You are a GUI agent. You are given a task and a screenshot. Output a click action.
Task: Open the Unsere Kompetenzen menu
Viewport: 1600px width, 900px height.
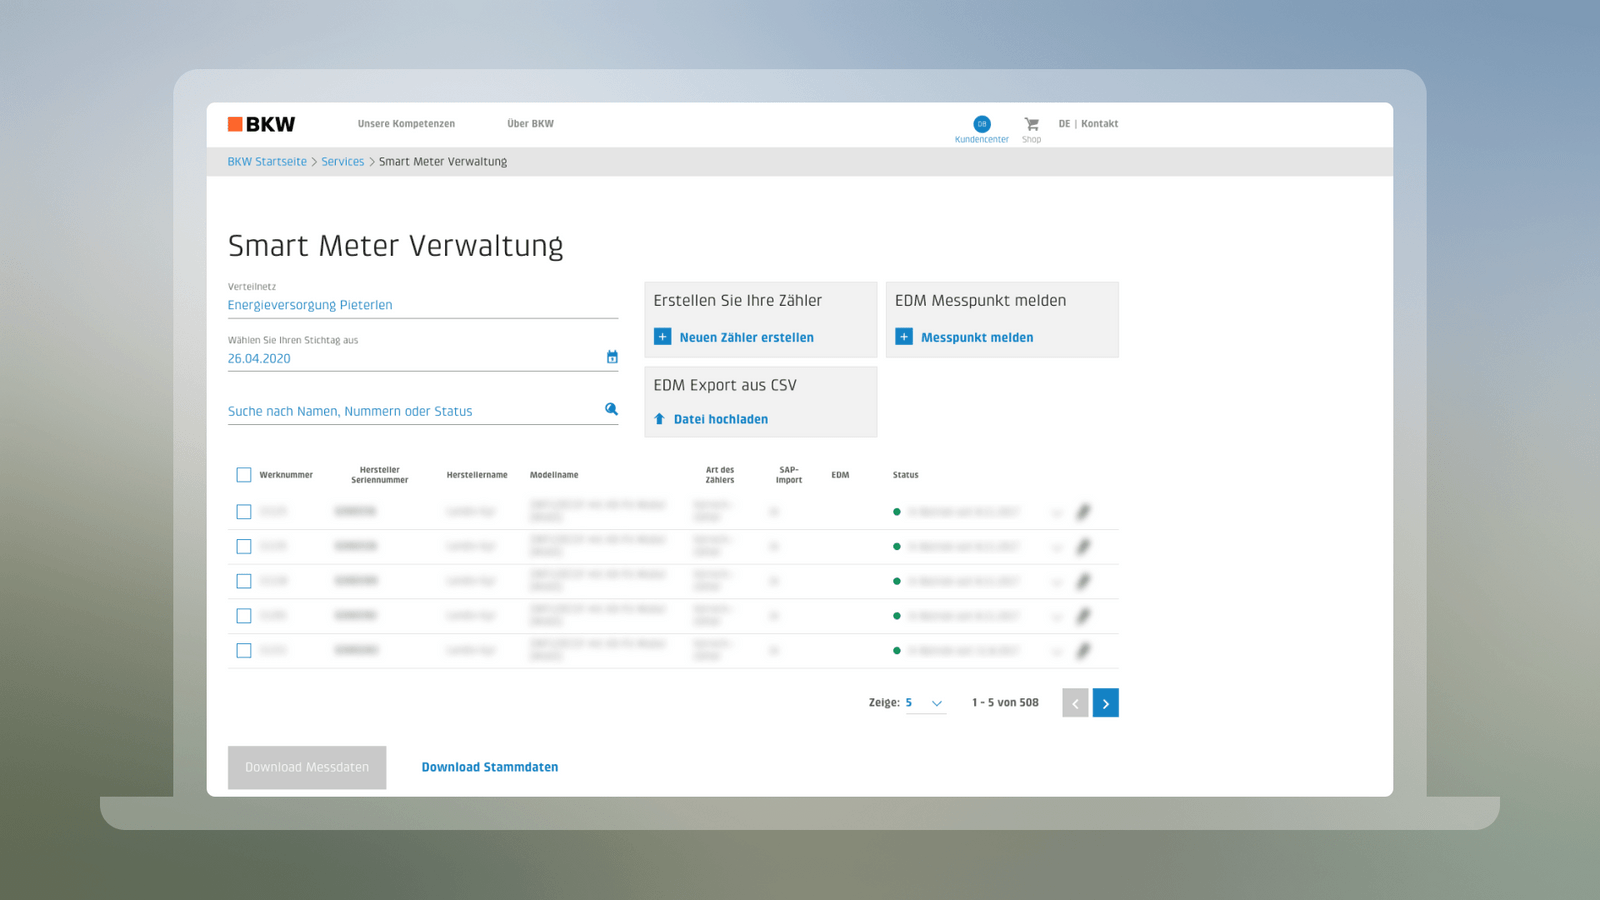(x=406, y=123)
